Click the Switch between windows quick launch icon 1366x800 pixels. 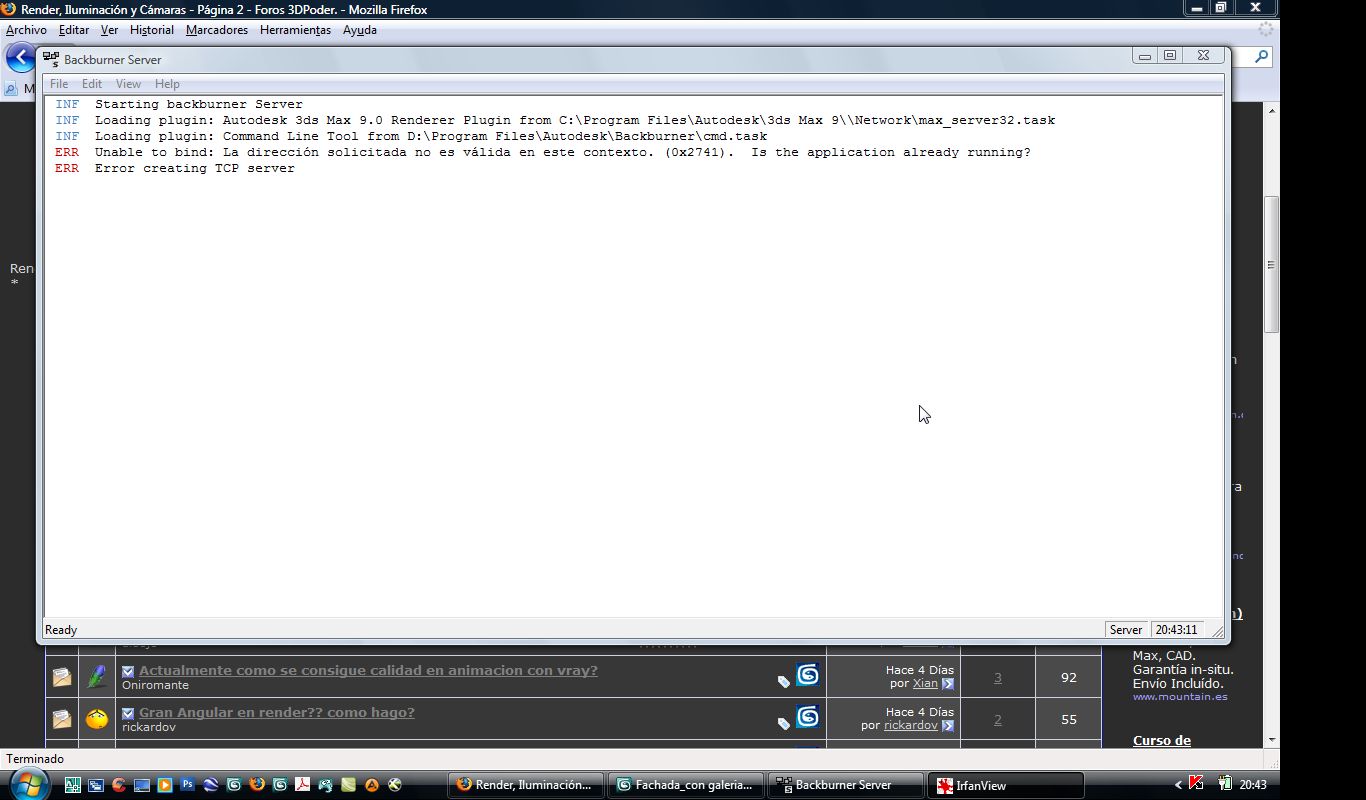tap(96, 785)
